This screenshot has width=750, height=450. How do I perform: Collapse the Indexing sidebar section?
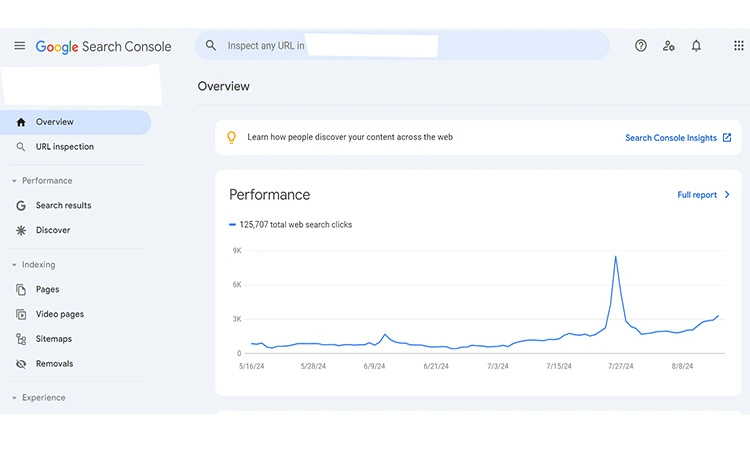33,264
